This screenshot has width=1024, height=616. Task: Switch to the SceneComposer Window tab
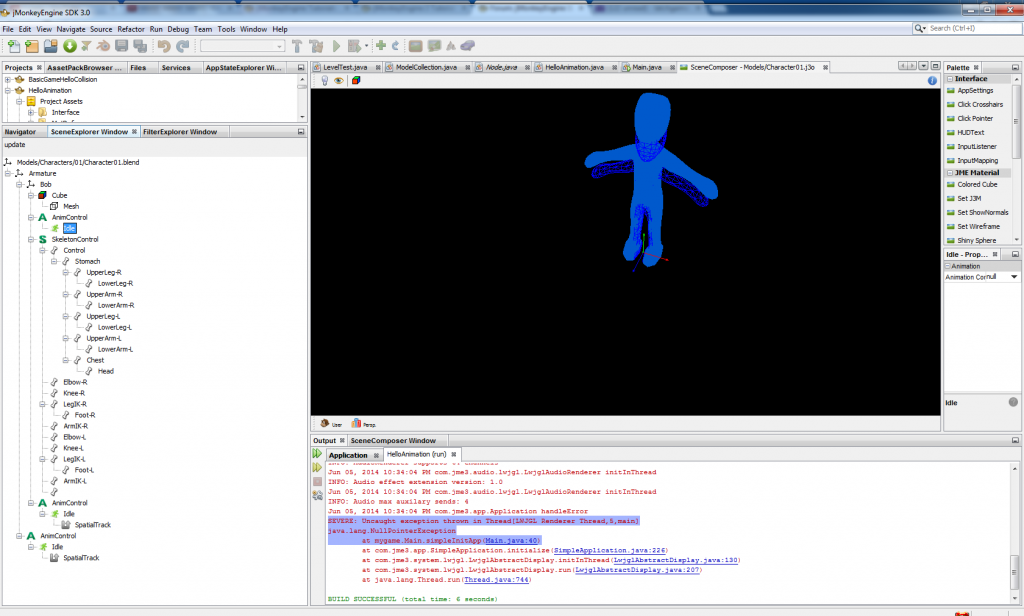[393, 440]
